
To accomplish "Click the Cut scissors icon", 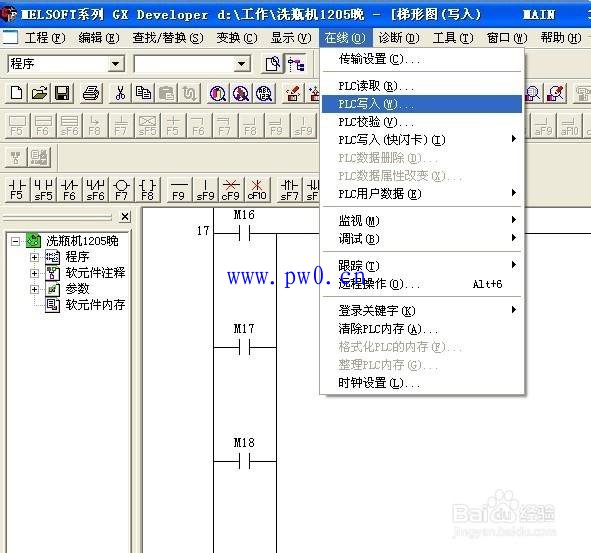I will pos(120,93).
